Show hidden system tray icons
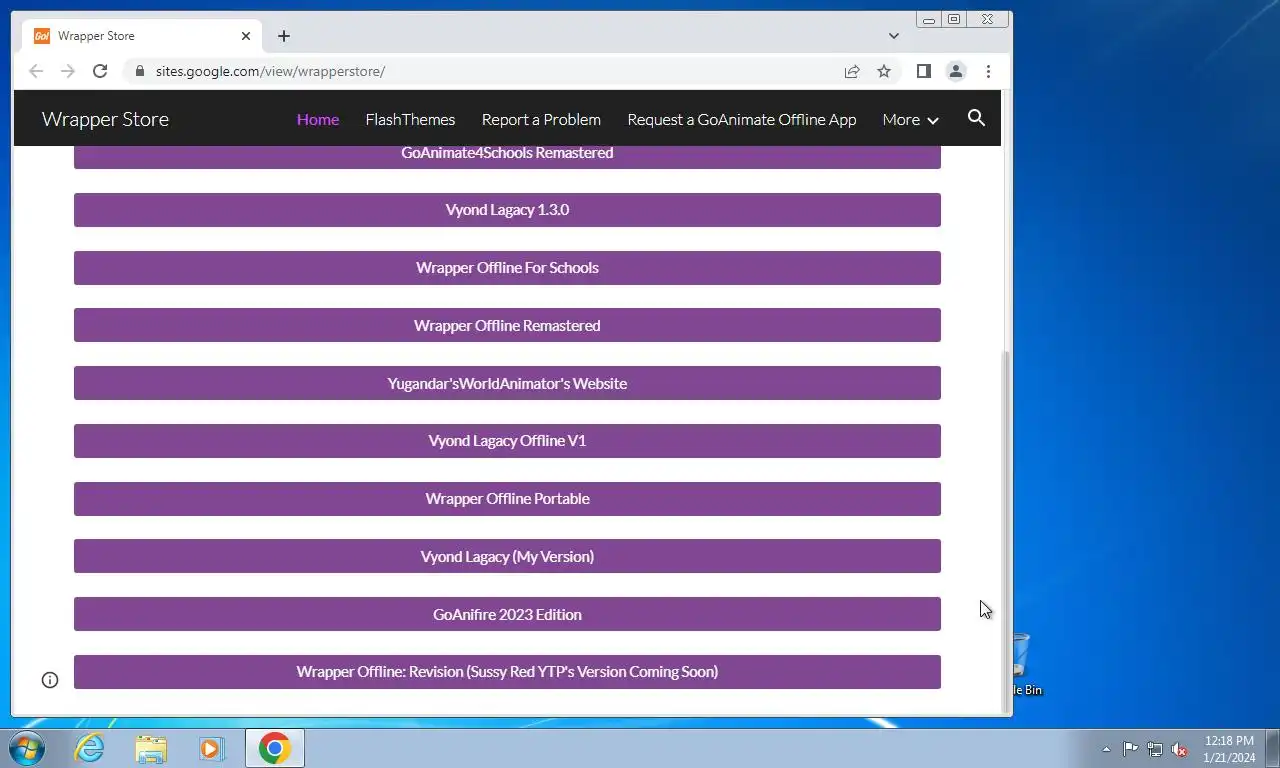This screenshot has width=1280, height=768. 1106,749
